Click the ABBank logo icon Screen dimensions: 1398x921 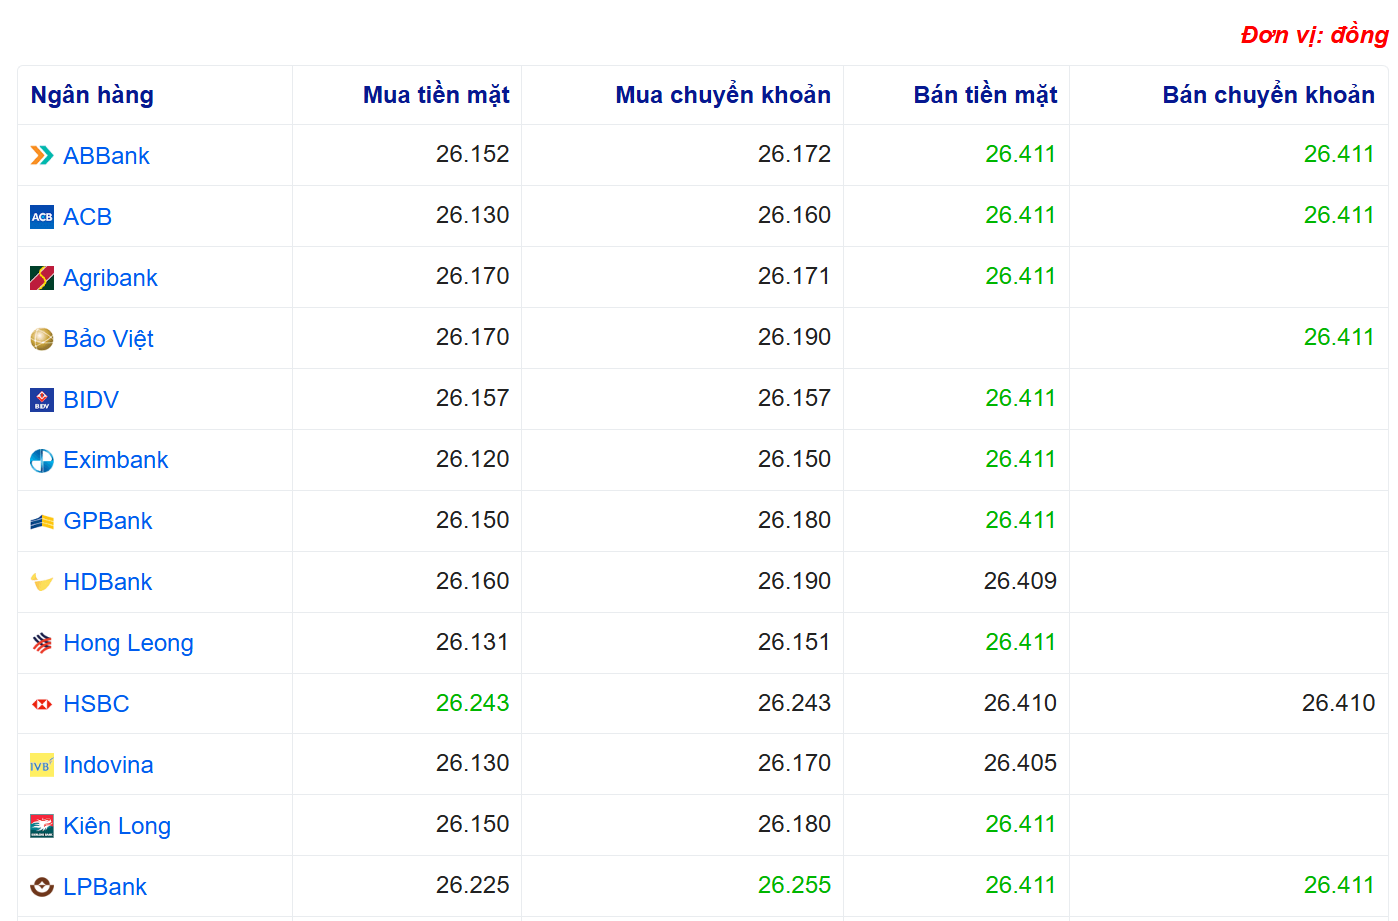42,156
